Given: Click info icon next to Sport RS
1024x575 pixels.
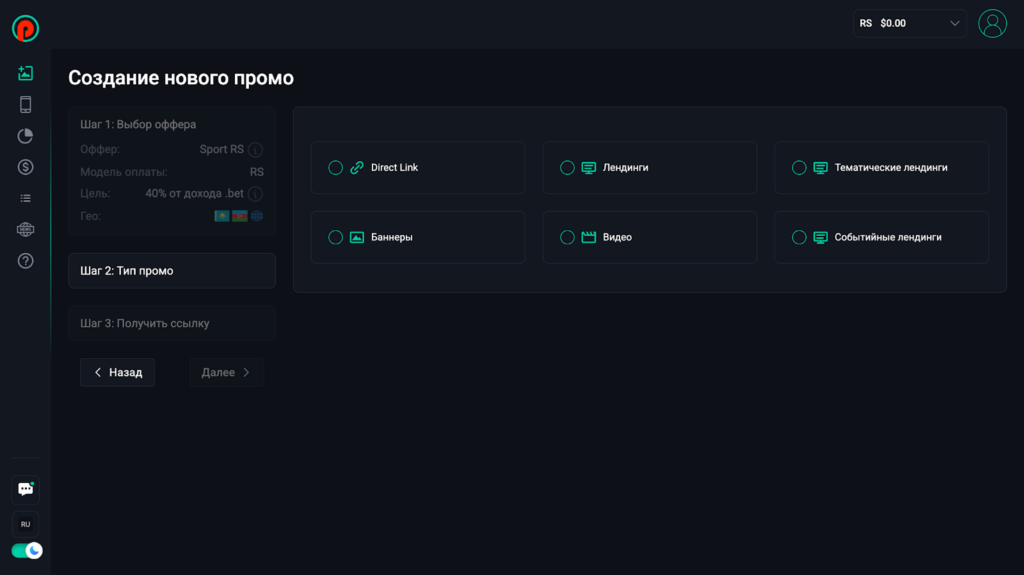Looking at the screenshot, I should 255,150.
